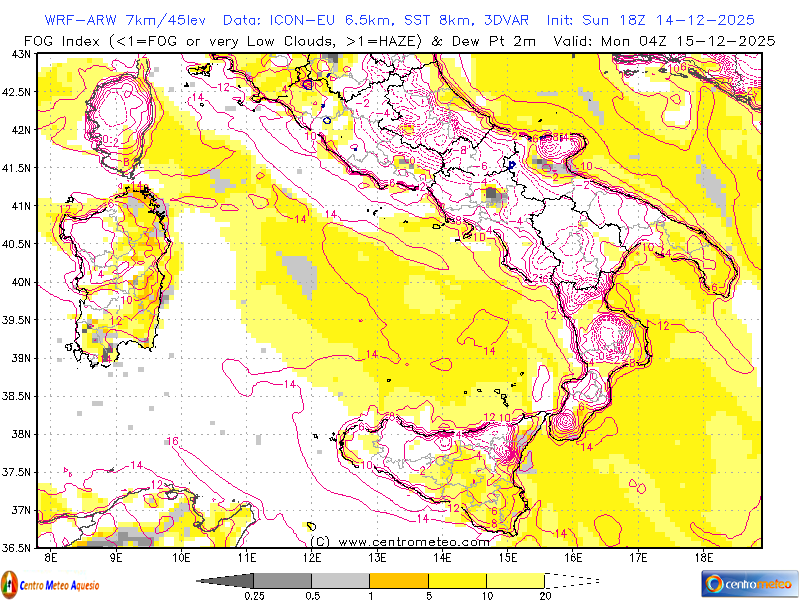This screenshot has height=600, width=800.
Task: Click the 43N latitude axis label
Action: pos(19,53)
